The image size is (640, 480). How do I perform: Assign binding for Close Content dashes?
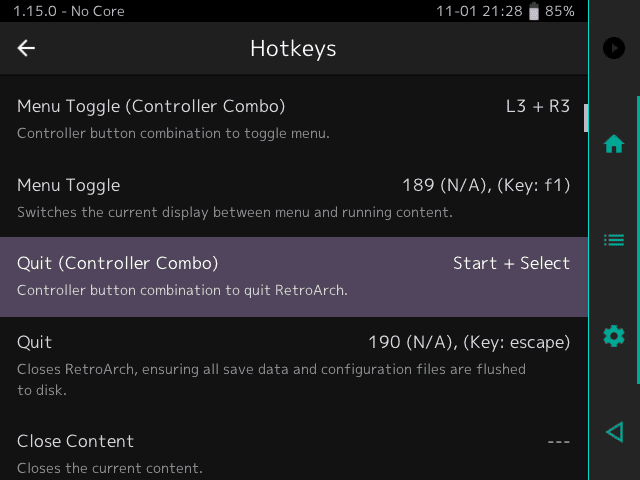(558, 442)
